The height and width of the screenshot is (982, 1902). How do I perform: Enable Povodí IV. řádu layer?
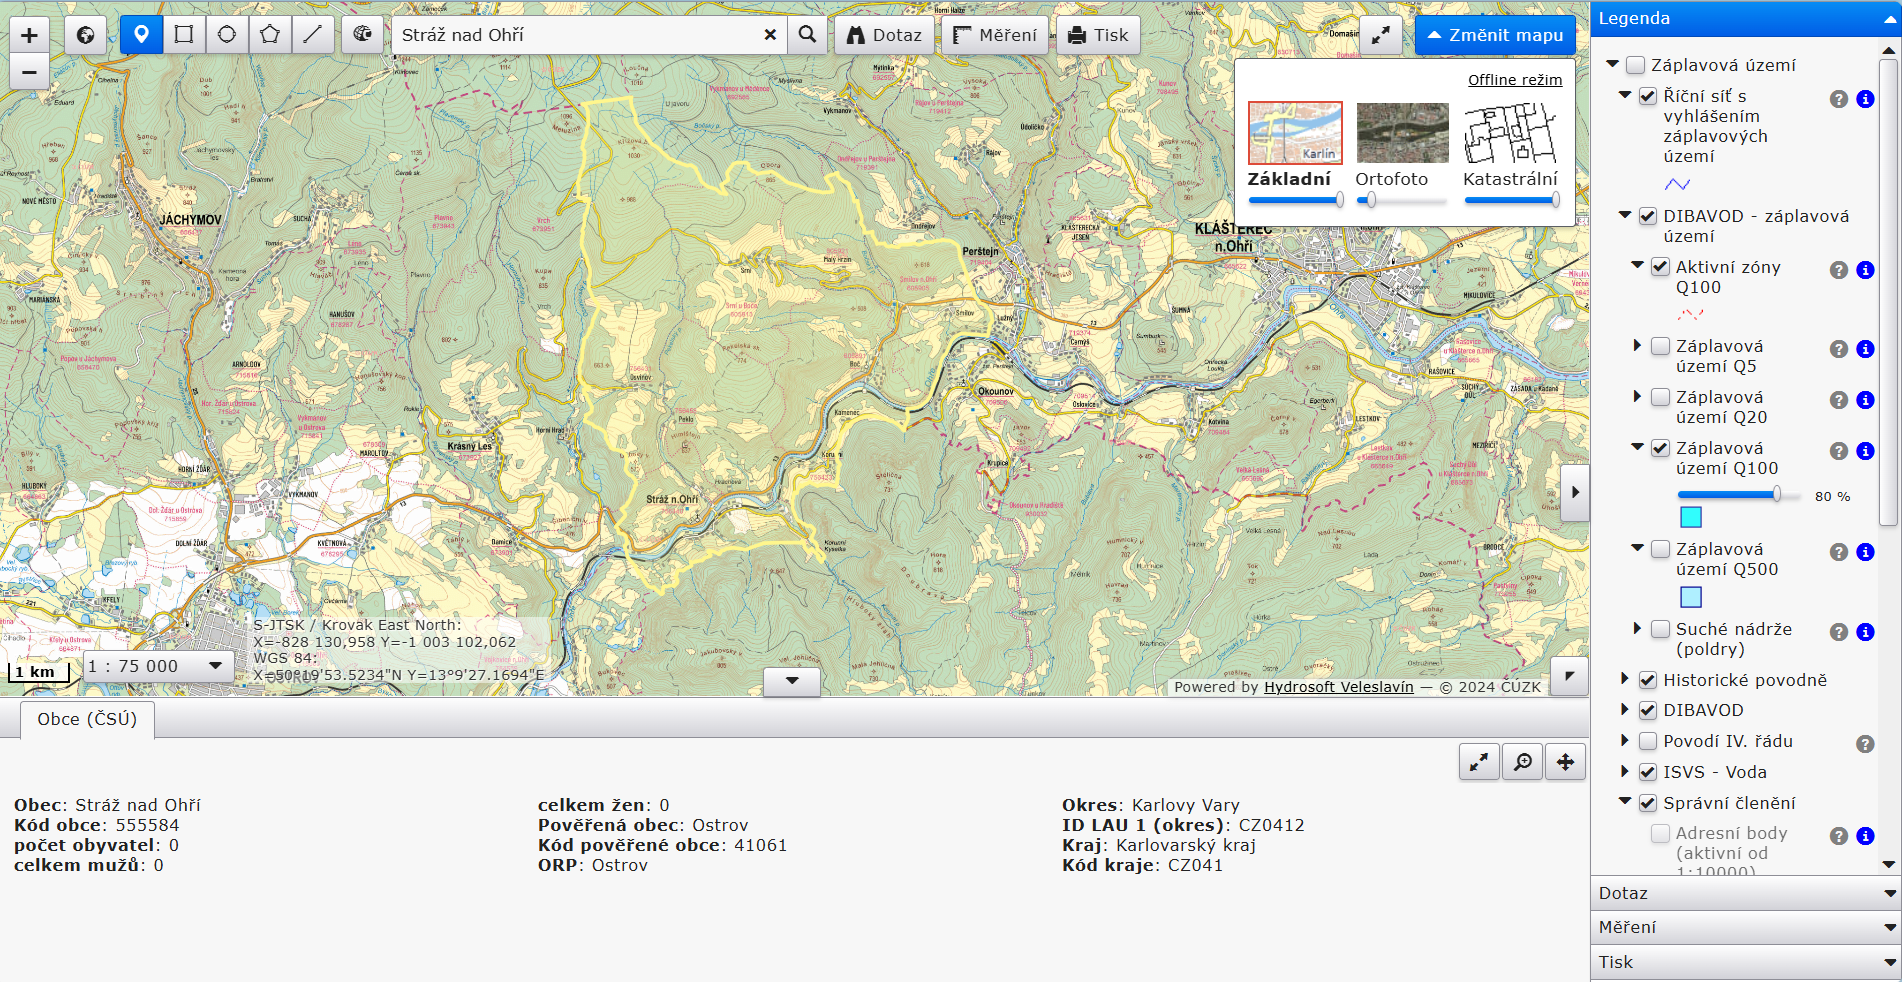(1648, 741)
